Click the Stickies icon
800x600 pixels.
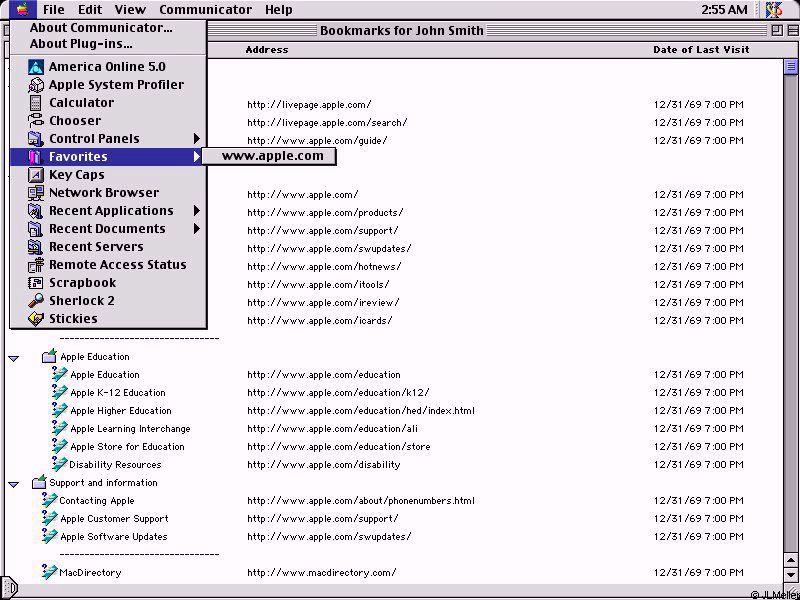coord(36,319)
